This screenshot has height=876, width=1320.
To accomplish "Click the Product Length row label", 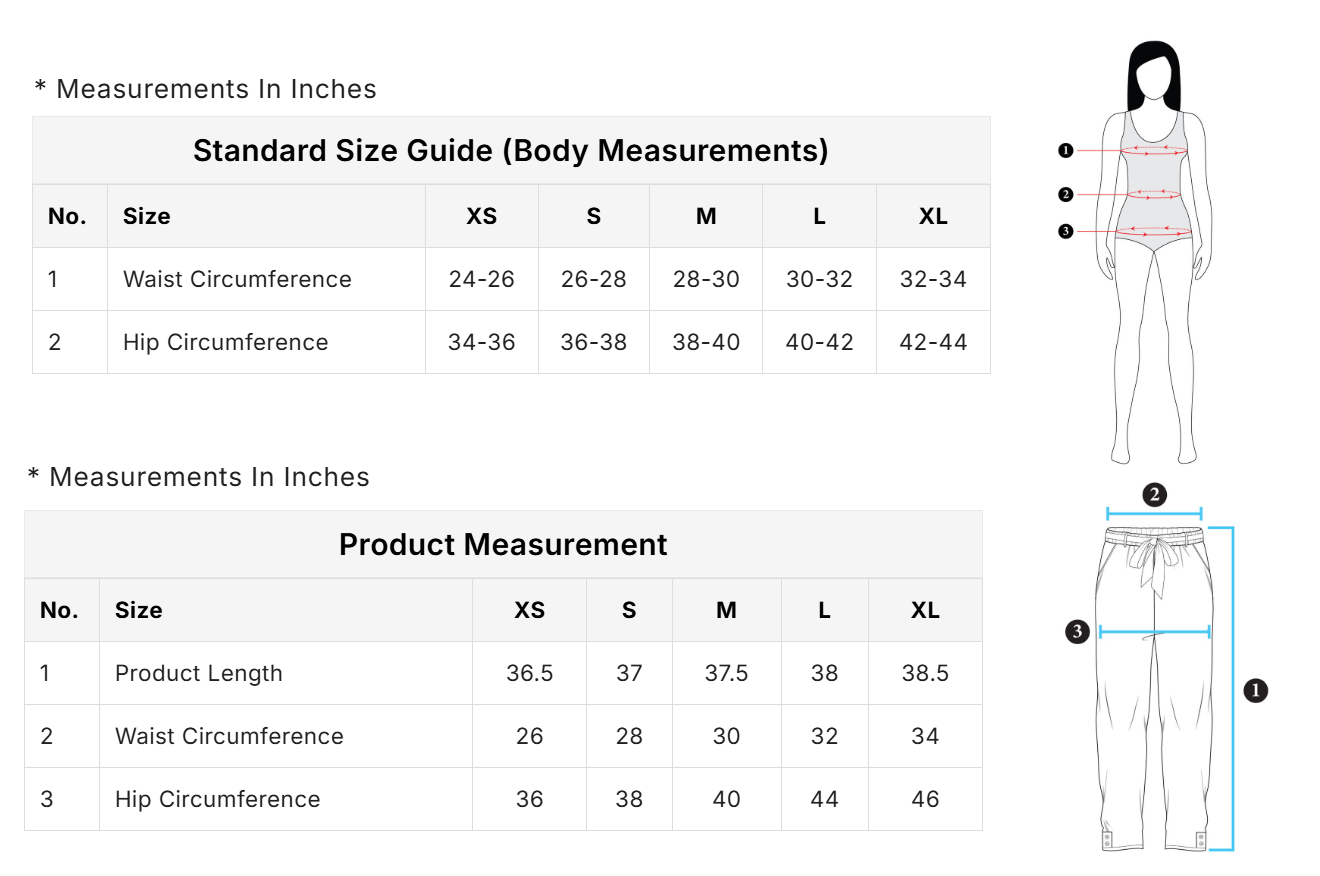I will [x=199, y=673].
